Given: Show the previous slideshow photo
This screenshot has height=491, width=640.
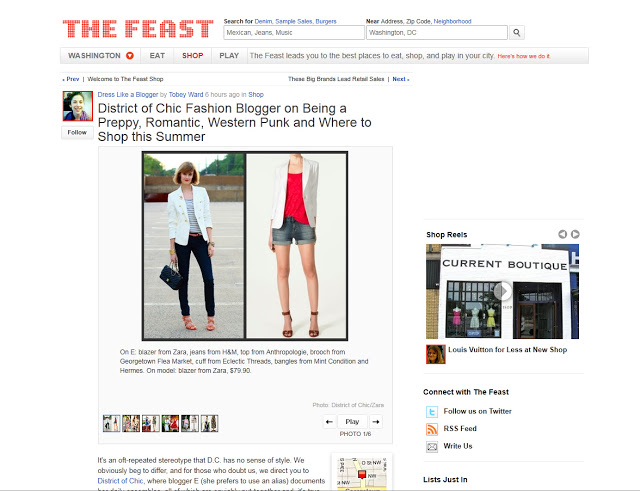Looking at the screenshot, I should [x=329, y=422].
